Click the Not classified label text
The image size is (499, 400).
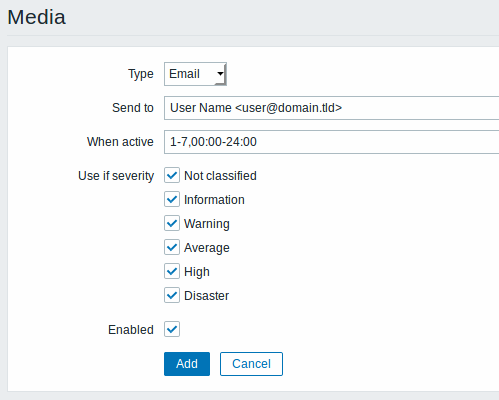tap(220, 176)
